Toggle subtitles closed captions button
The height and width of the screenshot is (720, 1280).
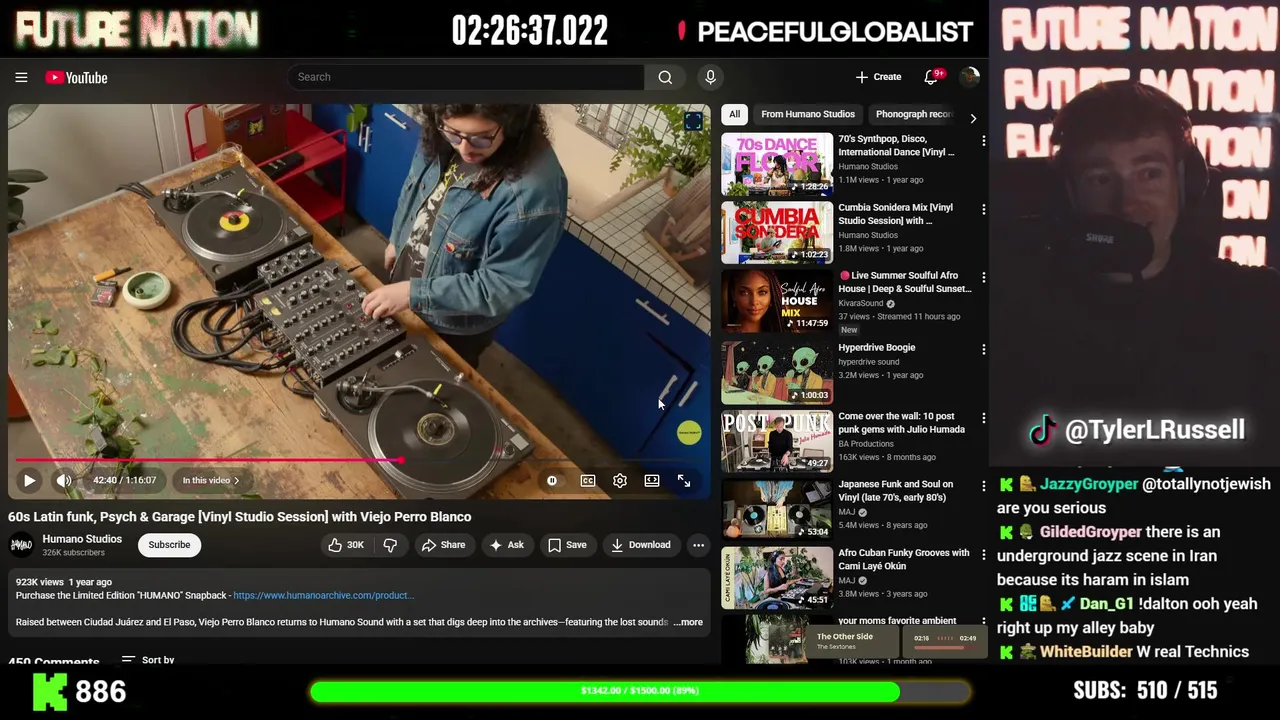coord(588,481)
